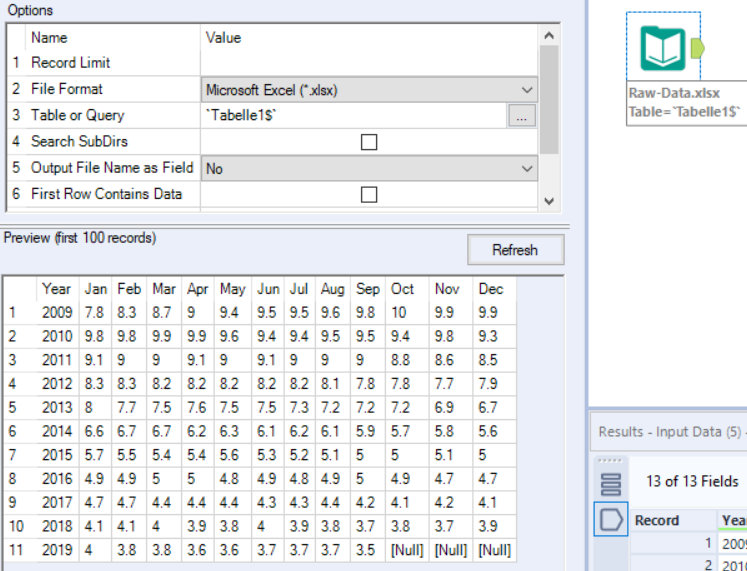Click the Record Limit value field
This screenshot has height=571, width=747.
pos(369,63)
